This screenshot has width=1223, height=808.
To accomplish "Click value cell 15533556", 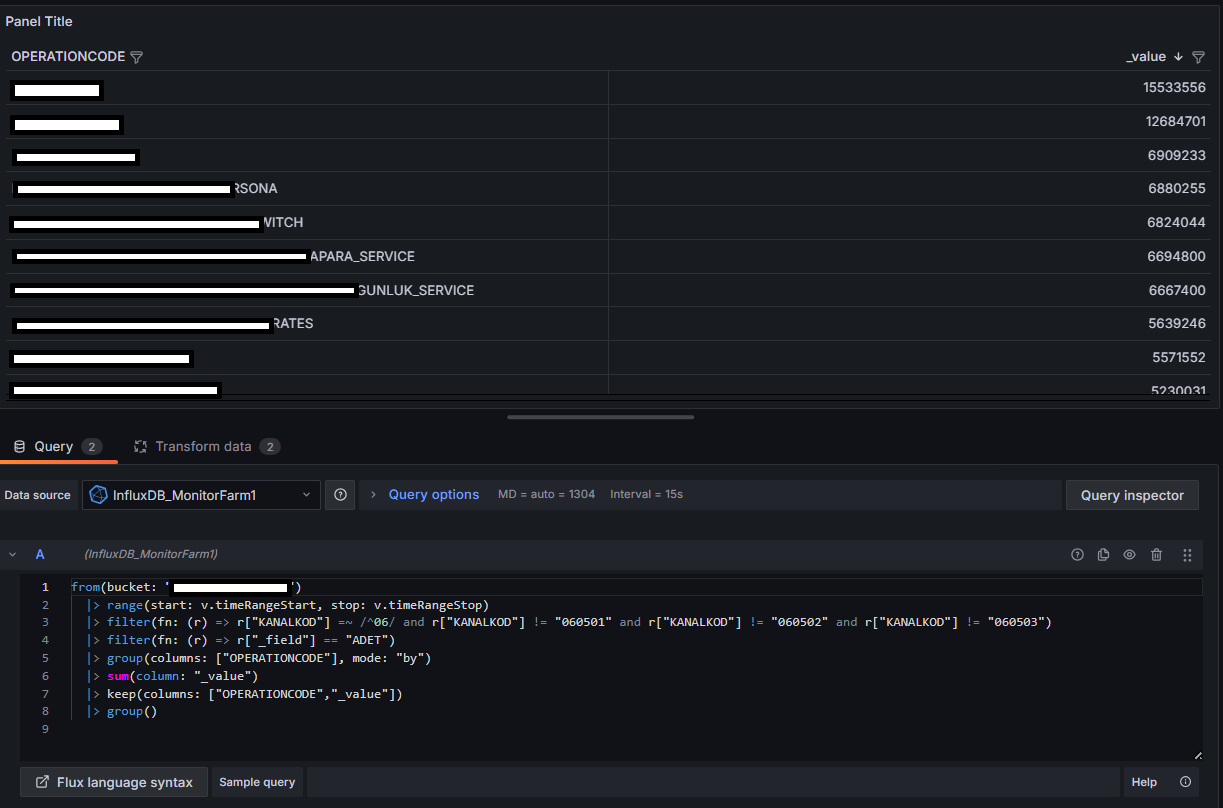I will point(1174,88).
